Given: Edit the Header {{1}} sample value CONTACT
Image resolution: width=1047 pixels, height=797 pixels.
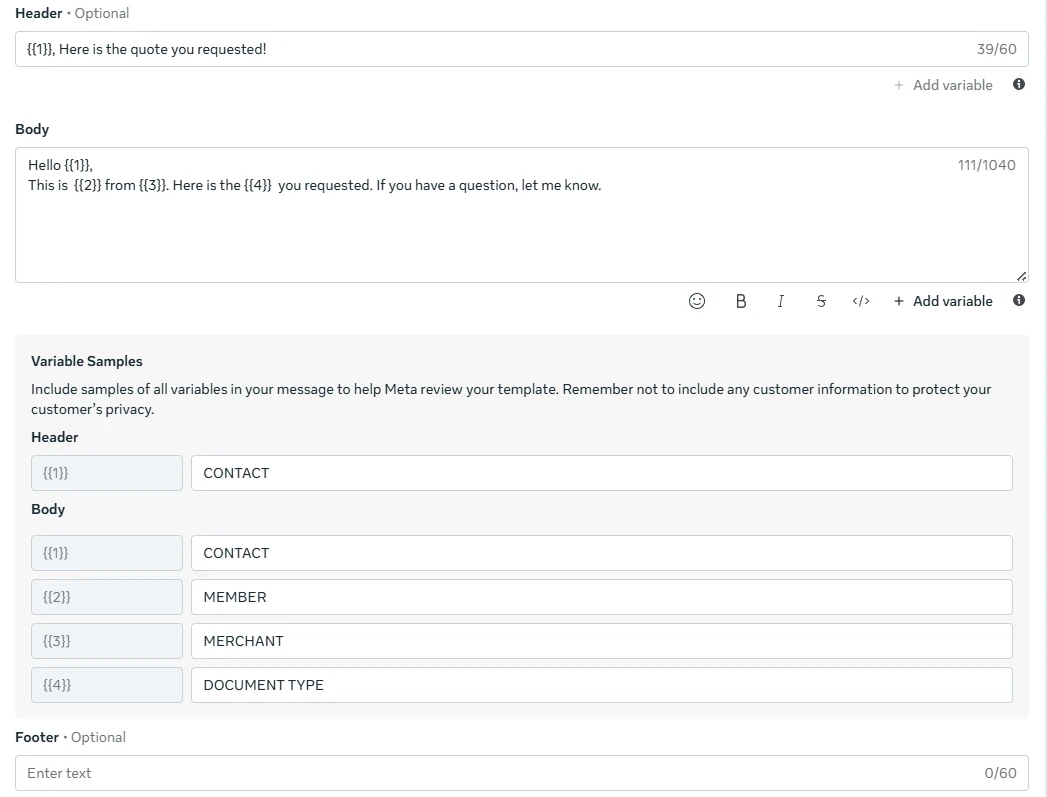Looking at the screenshot, I should [602, 473].
